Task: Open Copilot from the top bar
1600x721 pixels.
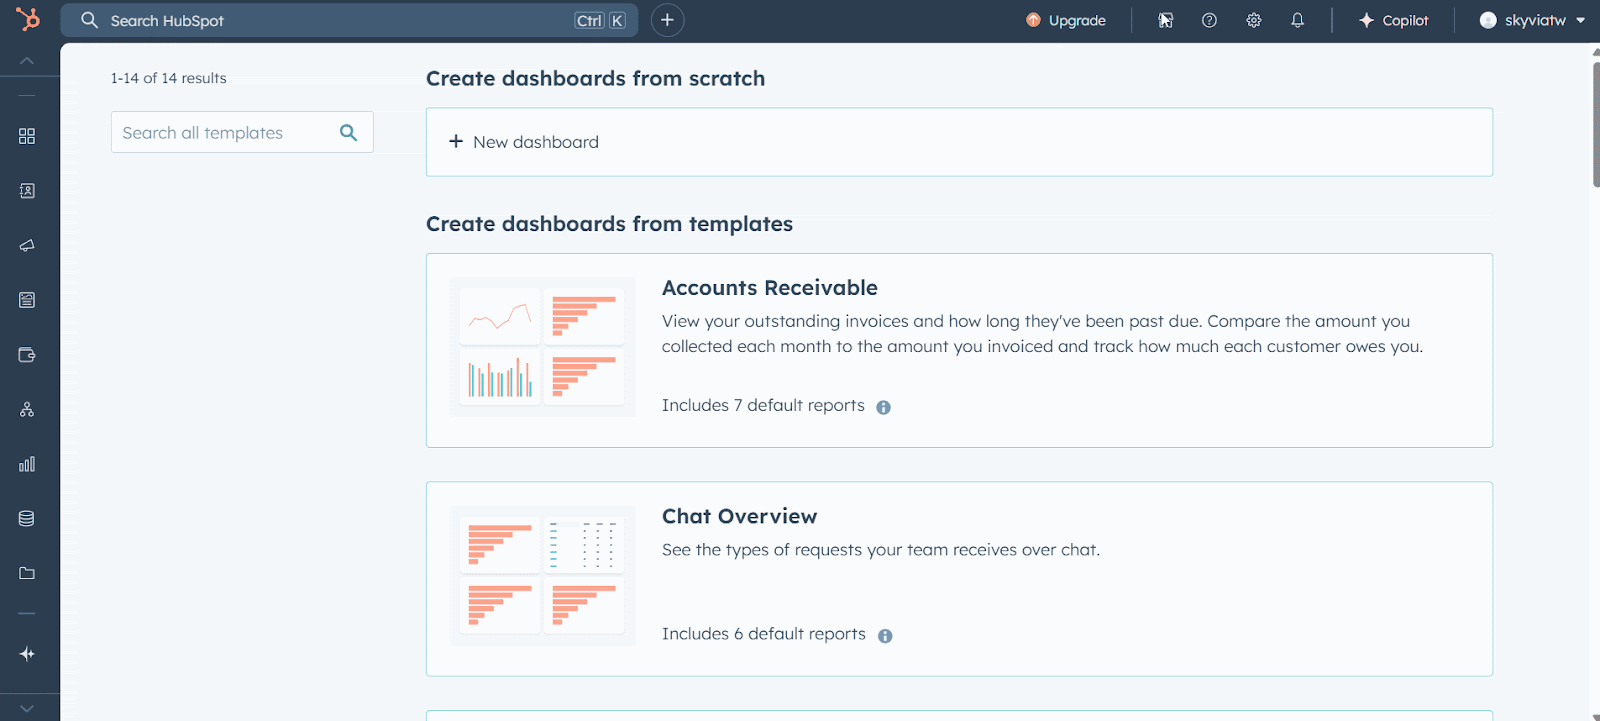Action: point(1394,20)
